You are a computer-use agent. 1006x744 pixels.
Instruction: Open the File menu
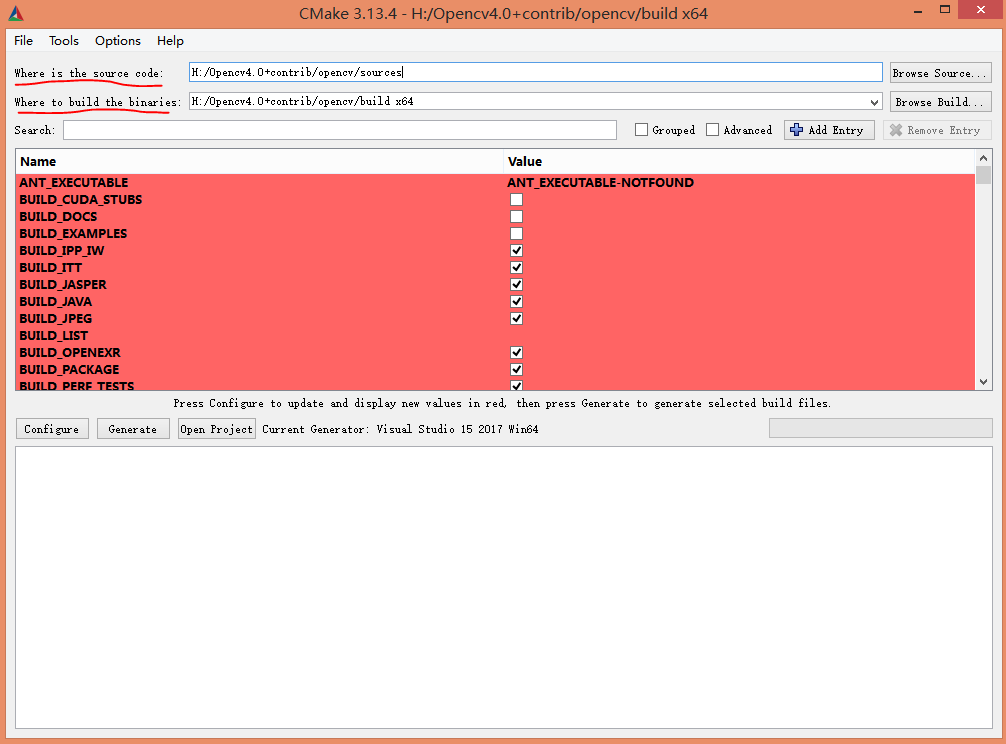coord(23,40)
